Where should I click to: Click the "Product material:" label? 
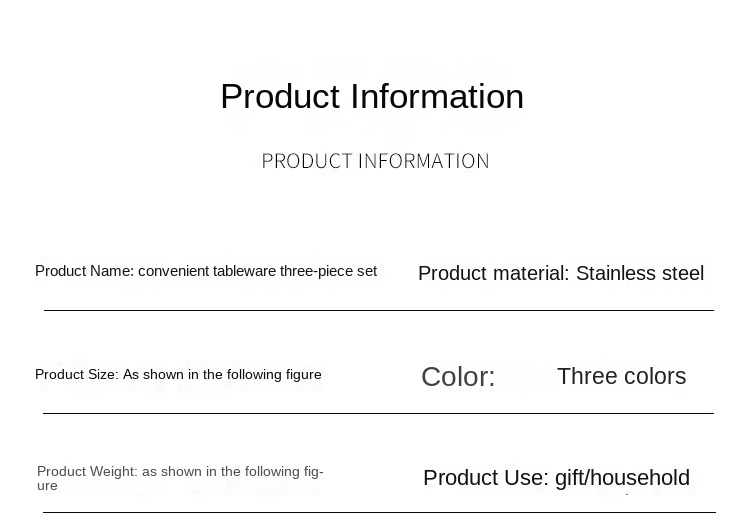point(493,274)
